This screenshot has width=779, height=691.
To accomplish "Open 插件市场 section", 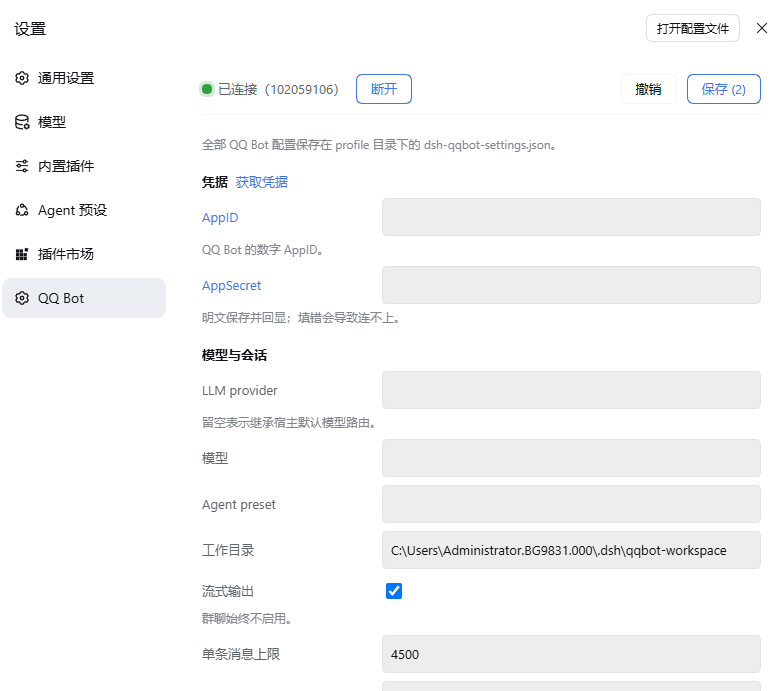I will tap(84, 254).
